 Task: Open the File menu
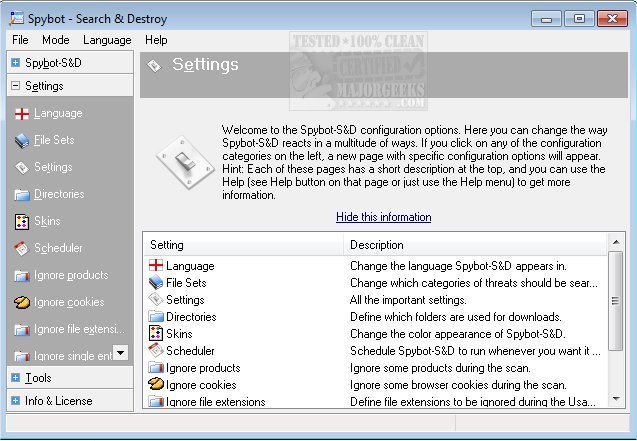point(20,40)
